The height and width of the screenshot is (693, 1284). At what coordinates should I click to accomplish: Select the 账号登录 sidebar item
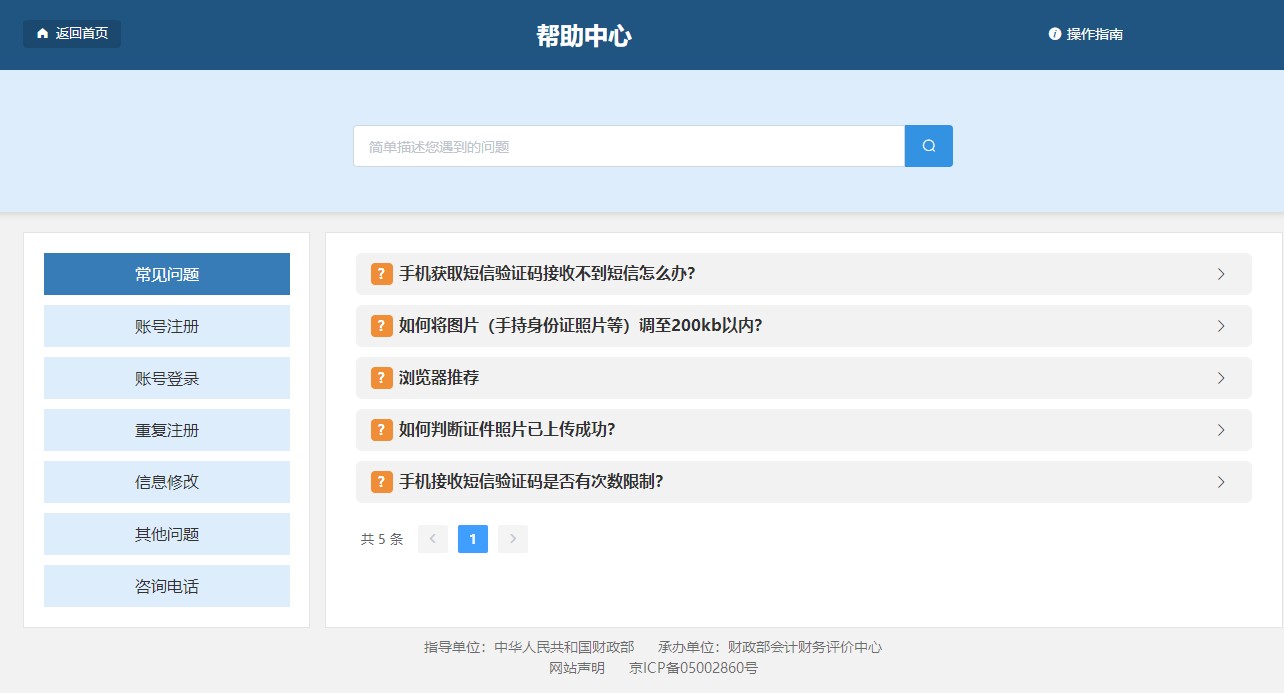[x=167, y=378]
